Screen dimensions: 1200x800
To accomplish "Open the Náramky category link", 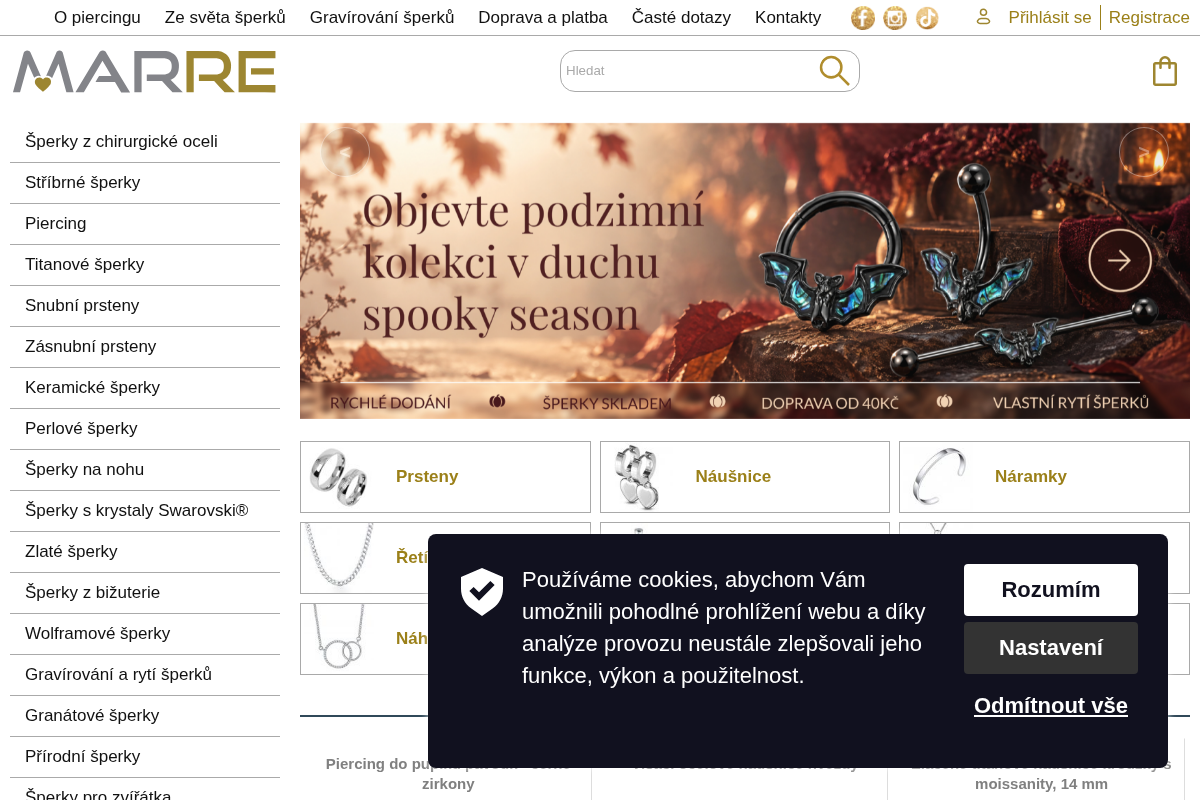I will (1031, 477).
